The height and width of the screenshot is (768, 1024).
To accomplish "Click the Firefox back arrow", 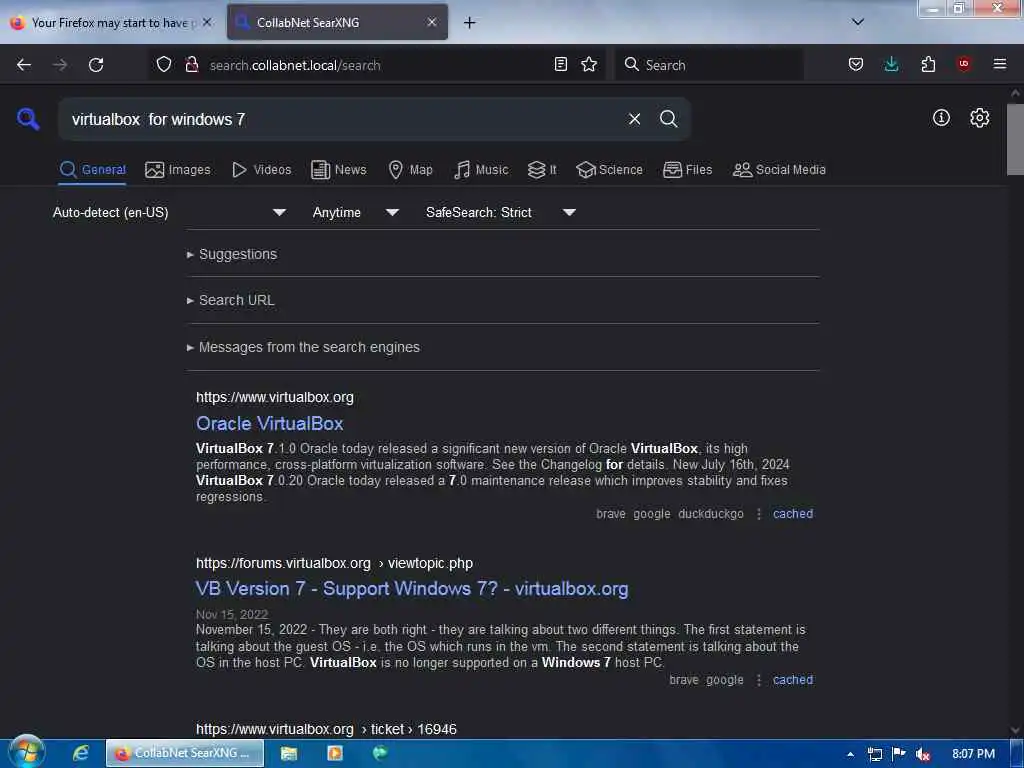I will click(x=24, y=65).
